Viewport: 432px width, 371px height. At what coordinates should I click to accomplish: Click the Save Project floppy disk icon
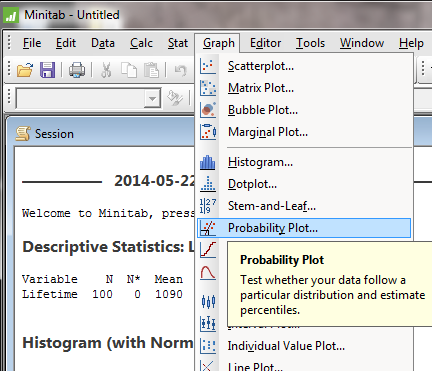[47, 70]
